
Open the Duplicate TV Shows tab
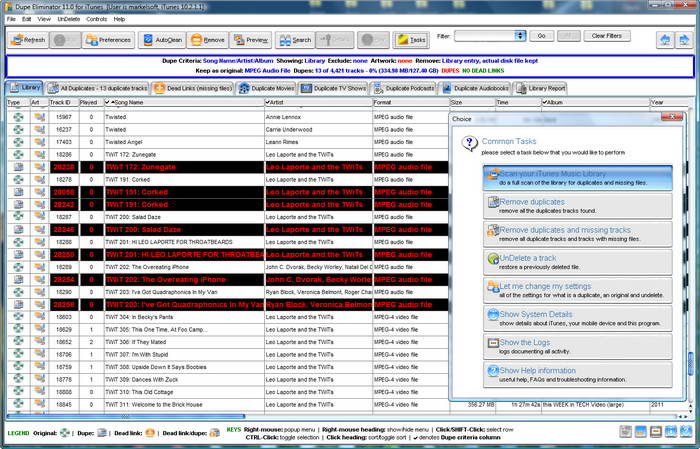coord(333,88)
